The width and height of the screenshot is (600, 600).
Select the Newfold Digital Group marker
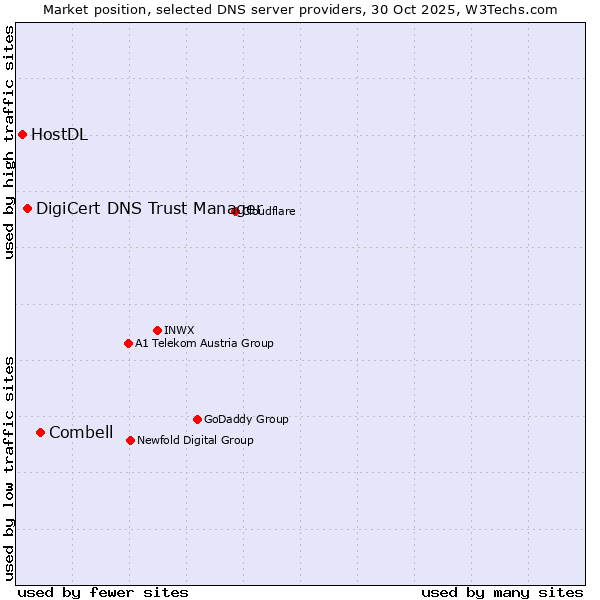[x=130, y=440]
